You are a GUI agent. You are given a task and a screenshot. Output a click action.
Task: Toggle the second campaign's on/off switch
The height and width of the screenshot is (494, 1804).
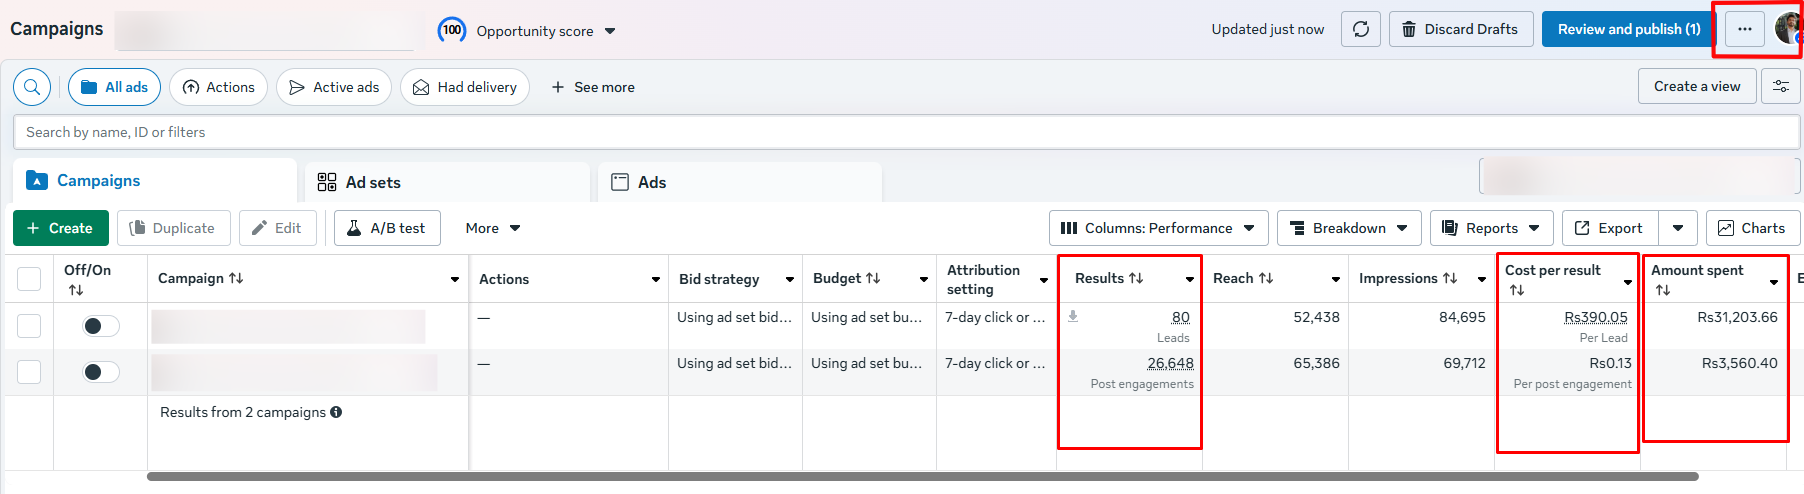click(x=100, y=372)
